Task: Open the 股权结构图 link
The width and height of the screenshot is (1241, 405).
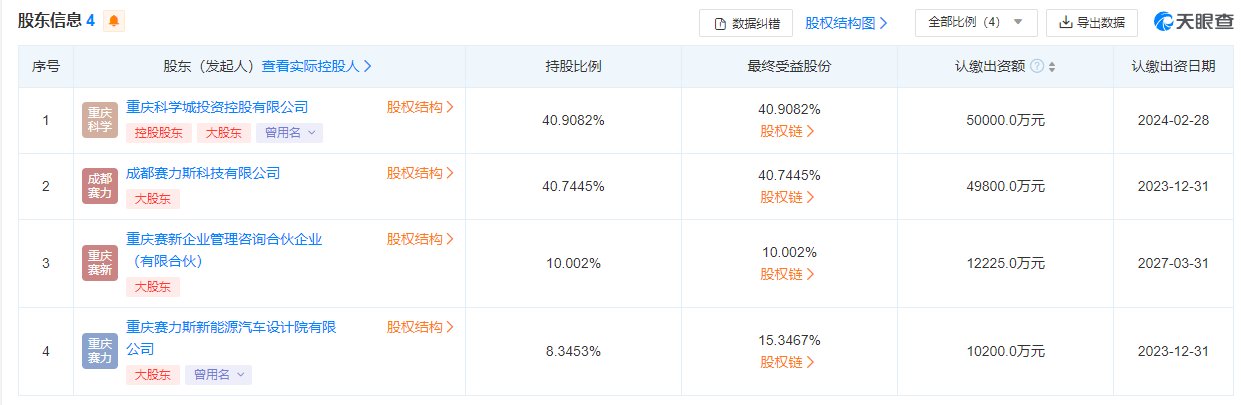Action: (847, 23)
